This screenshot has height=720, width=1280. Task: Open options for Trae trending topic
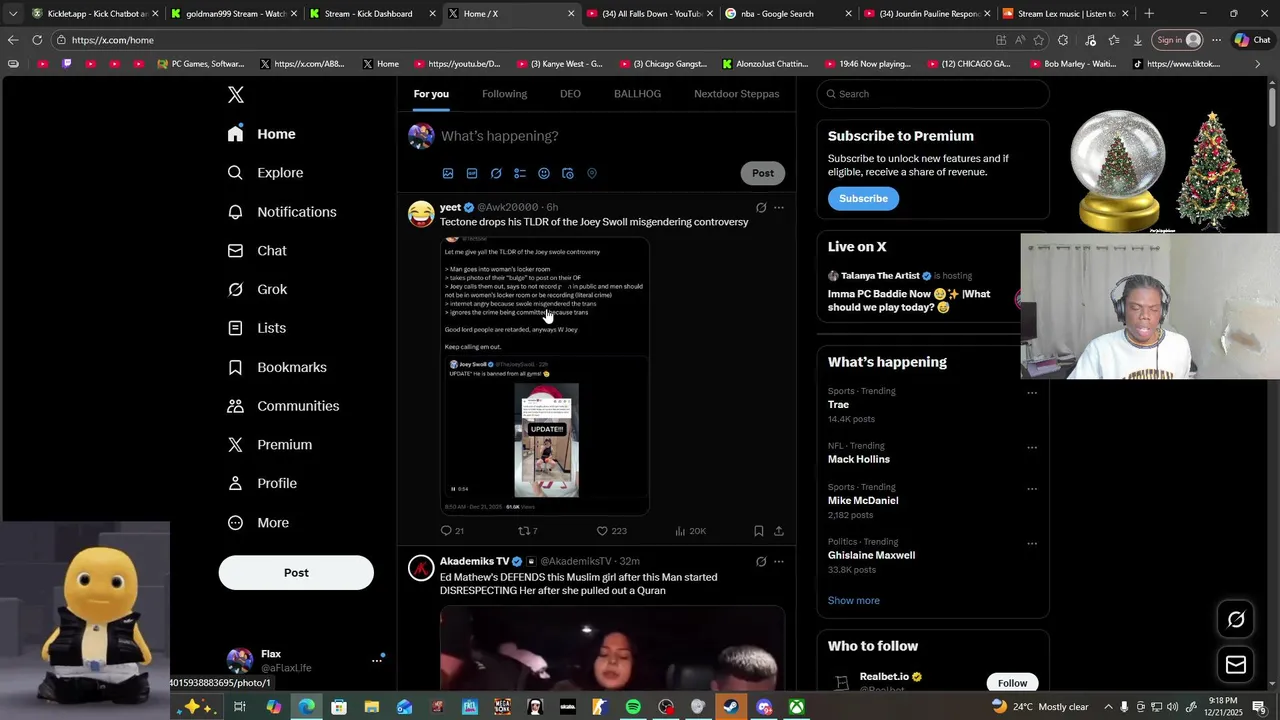tap(1032, 393)
